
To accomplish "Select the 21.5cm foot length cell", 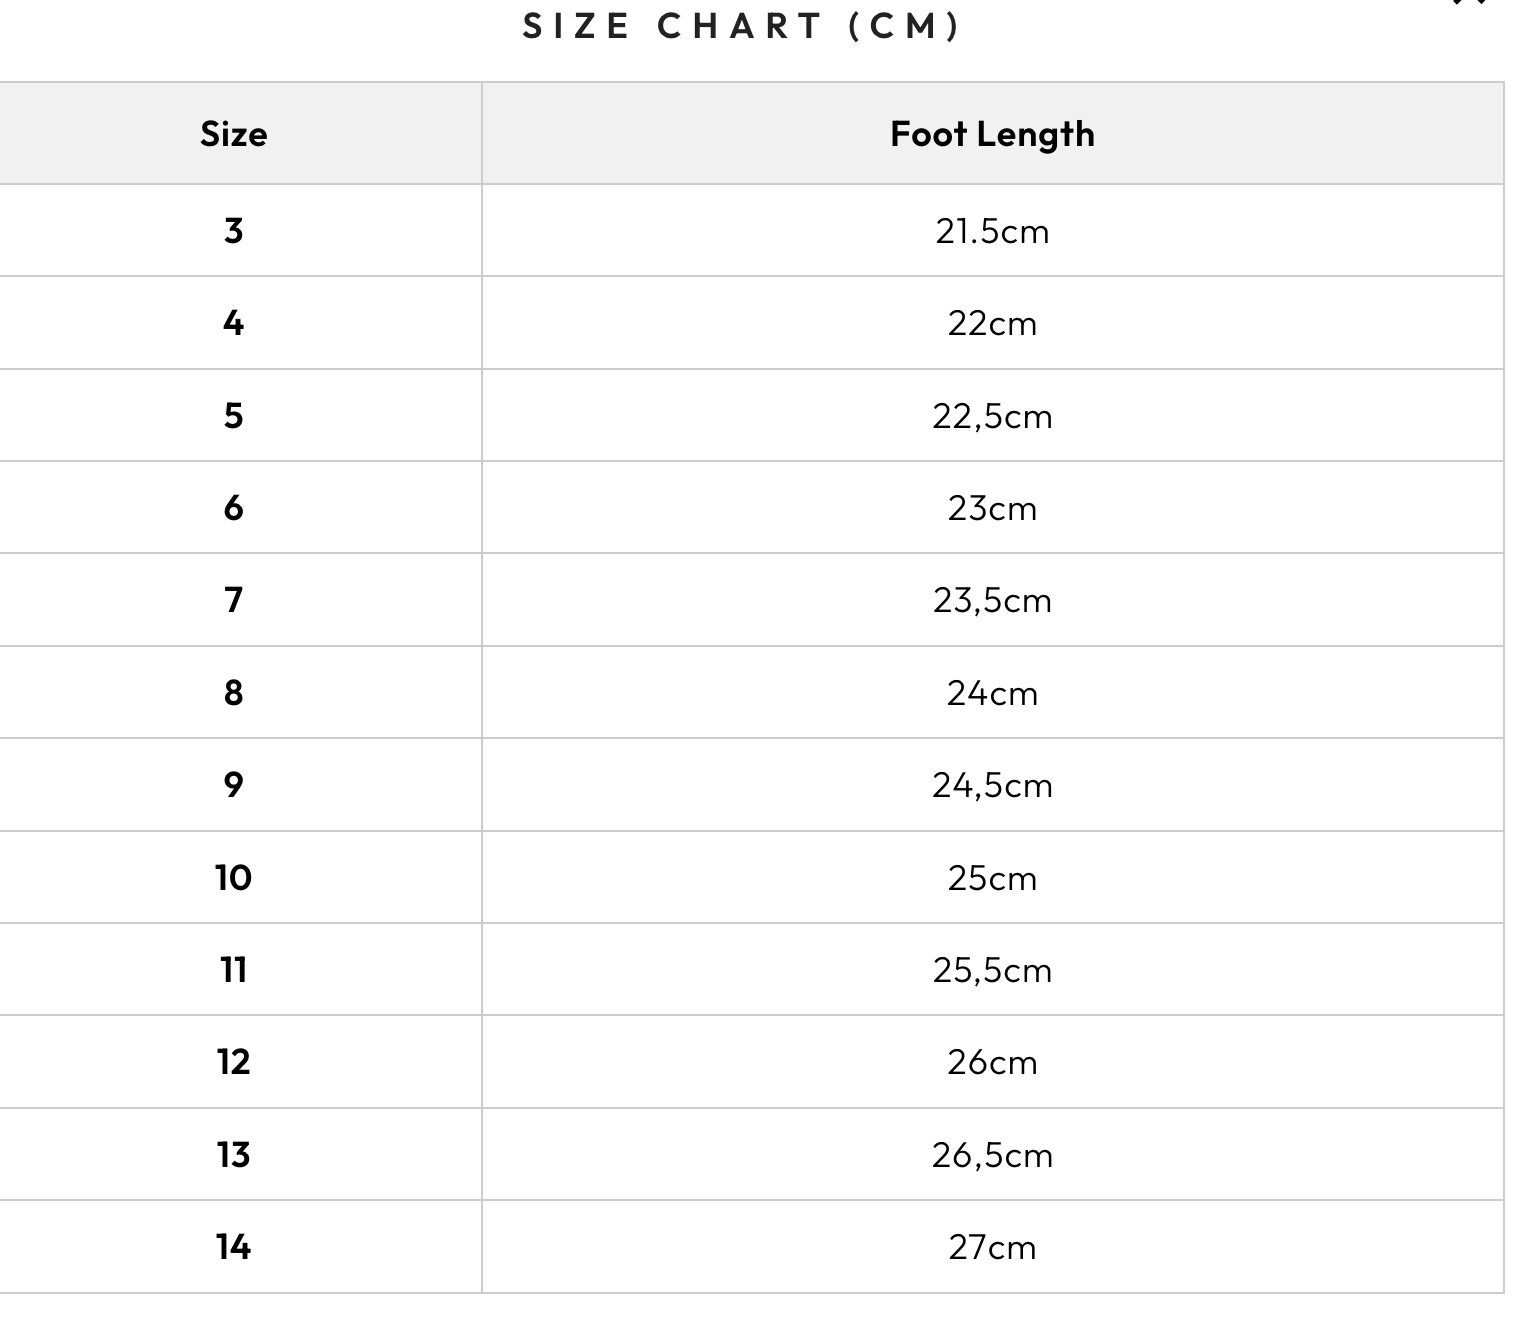I will point(992,231).
